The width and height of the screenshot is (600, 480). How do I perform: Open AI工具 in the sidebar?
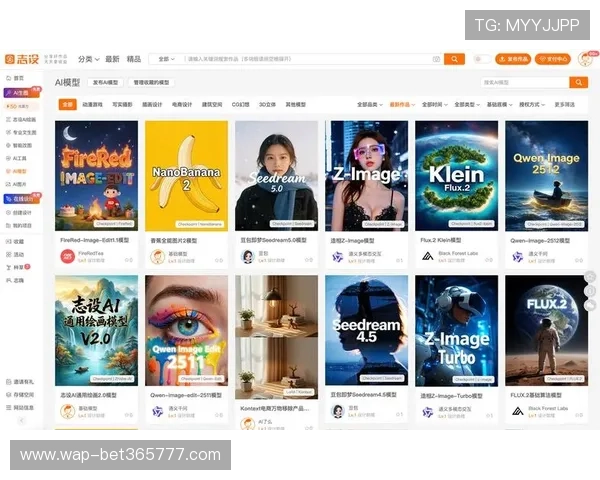(x=16, y=158)
